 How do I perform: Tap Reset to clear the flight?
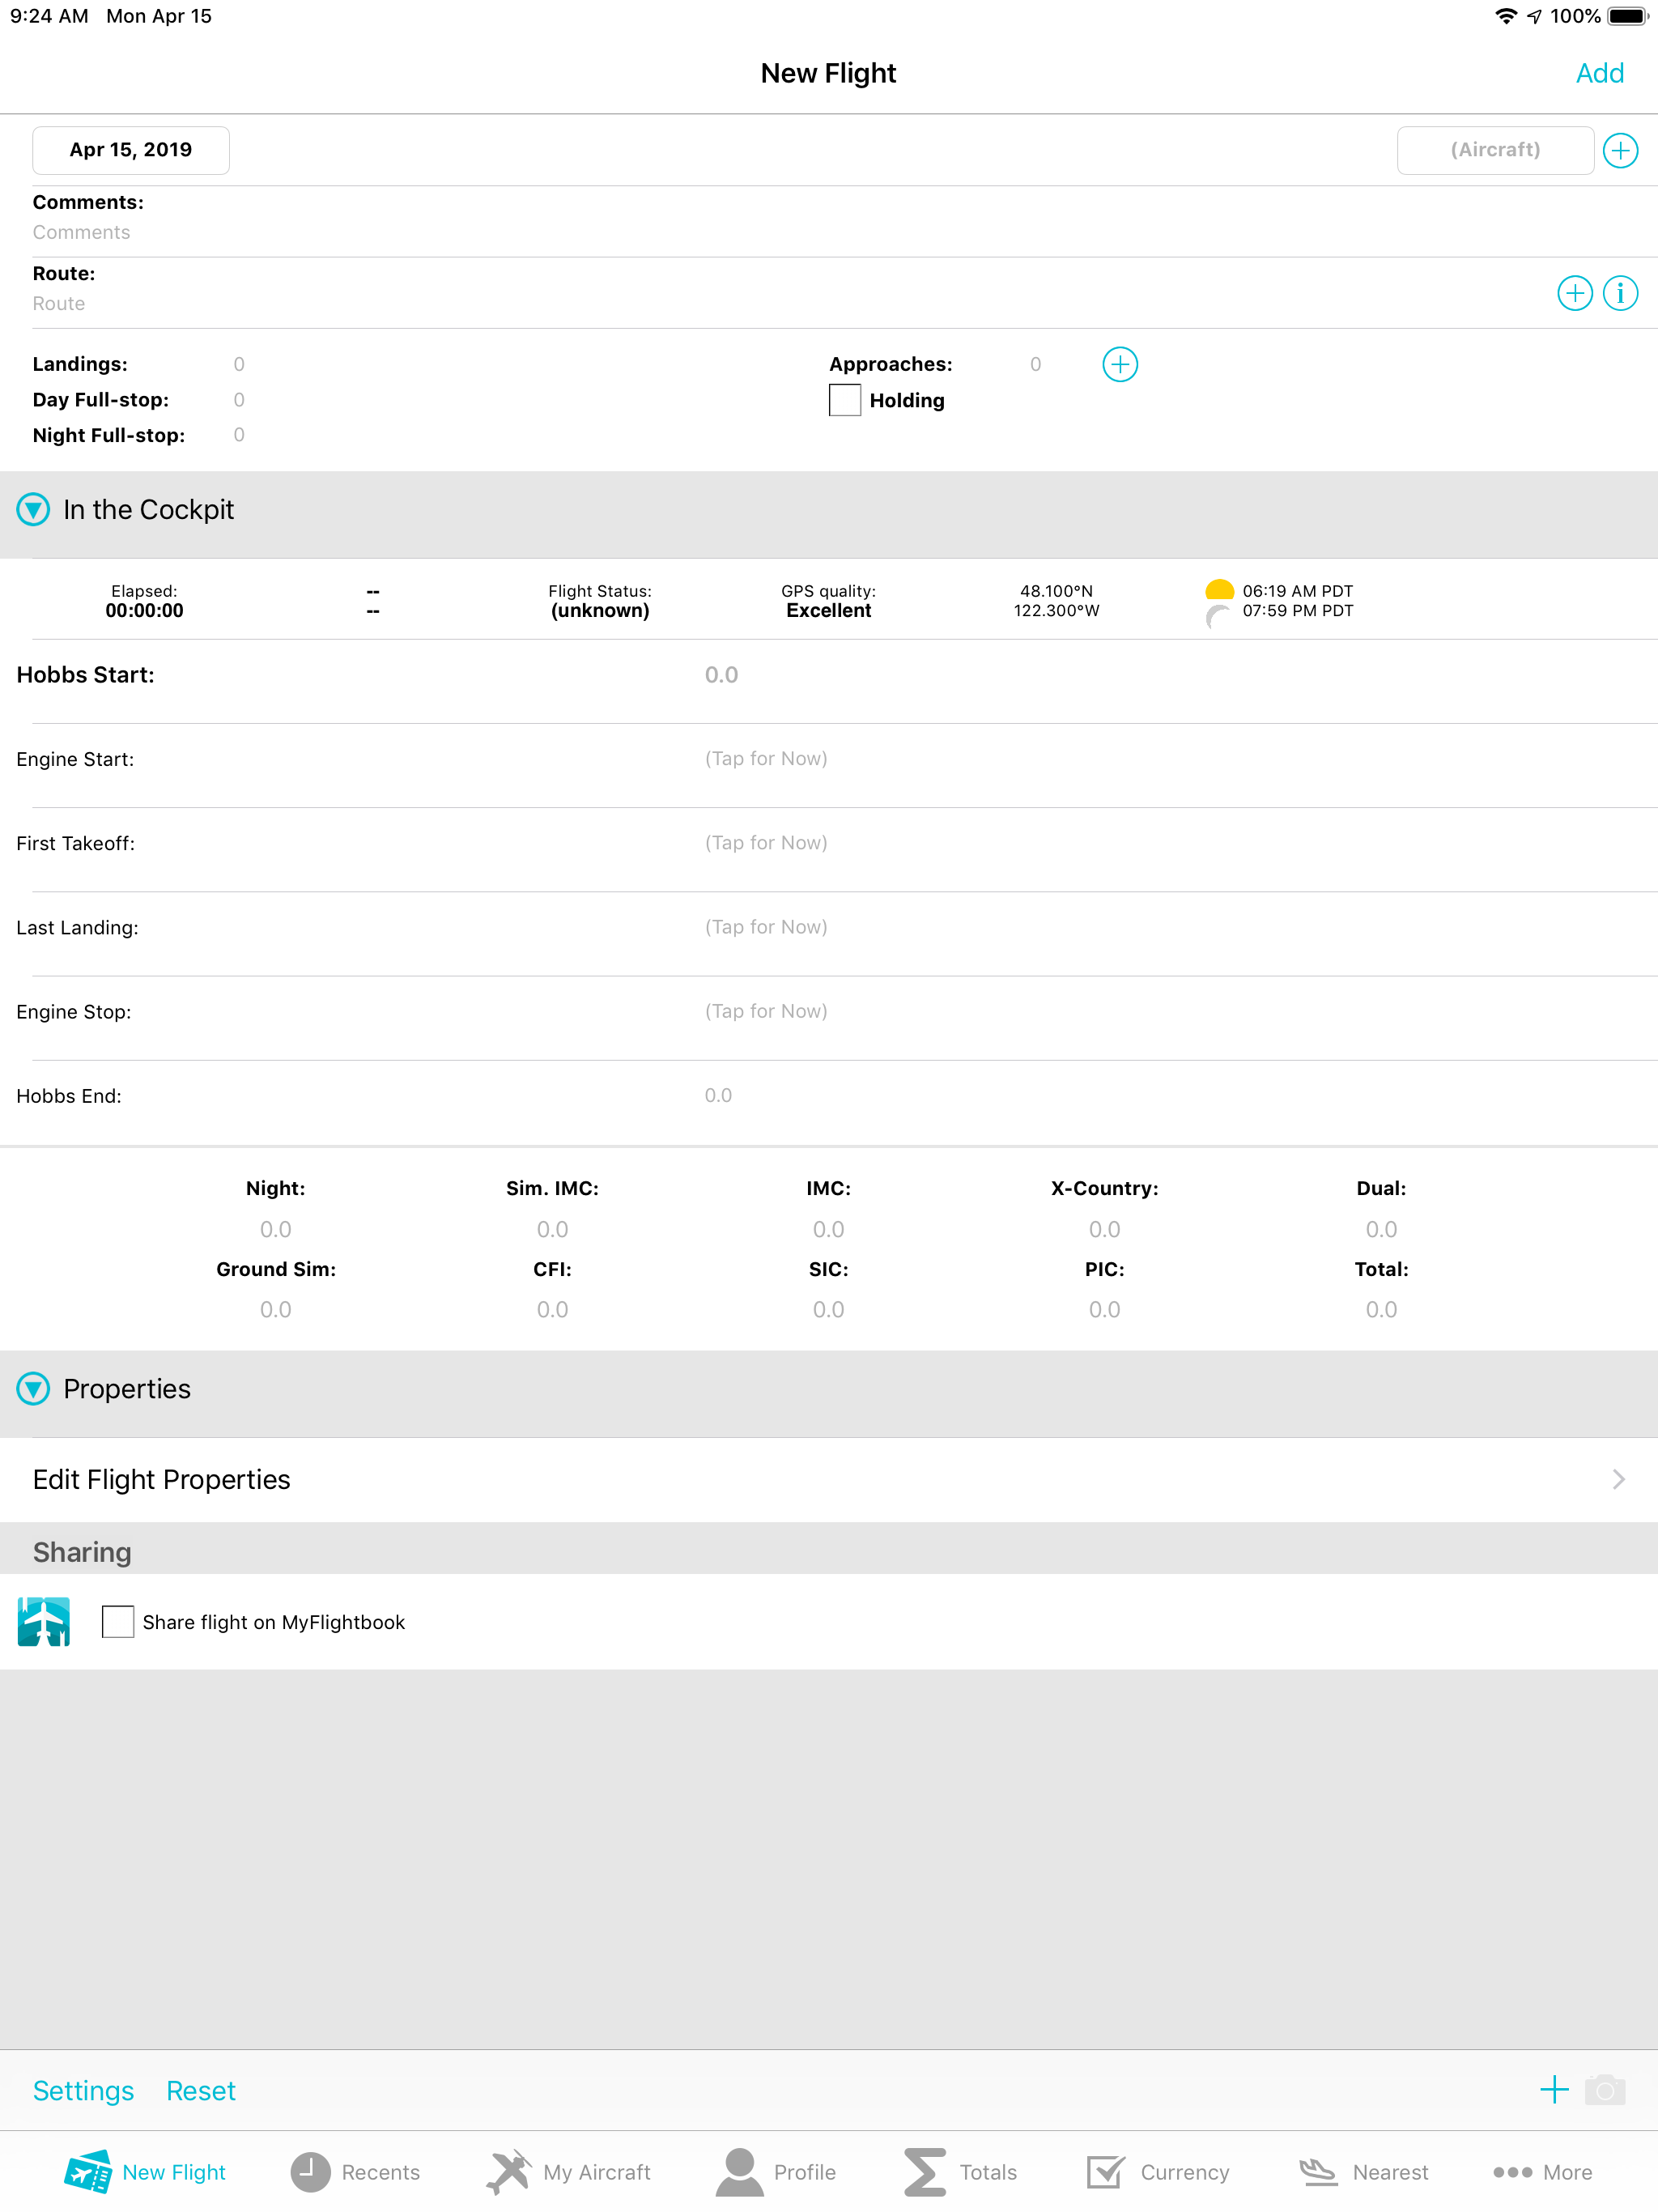(x=201, y=2090)
